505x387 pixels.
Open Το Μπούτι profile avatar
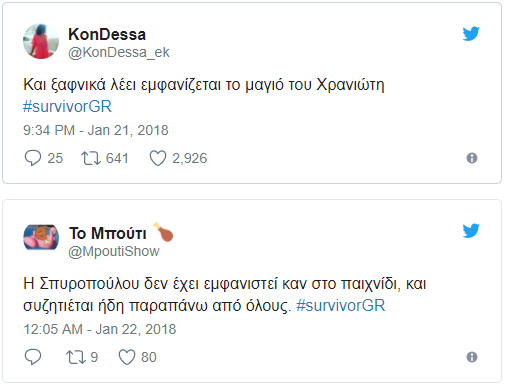[41, 237]
